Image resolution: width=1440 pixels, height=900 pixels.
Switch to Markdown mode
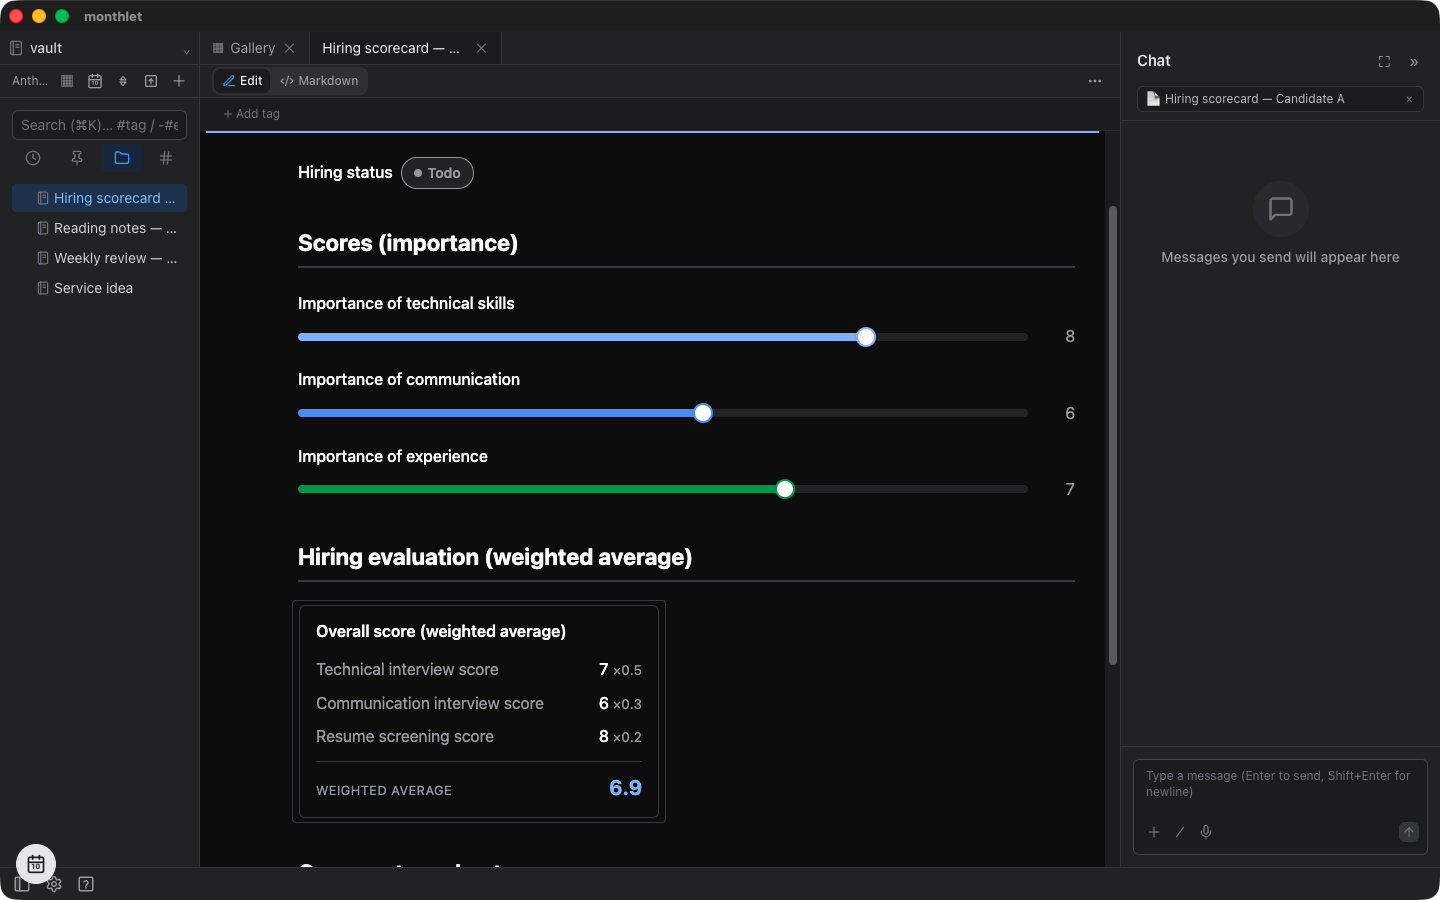click(x=319, y=81)
